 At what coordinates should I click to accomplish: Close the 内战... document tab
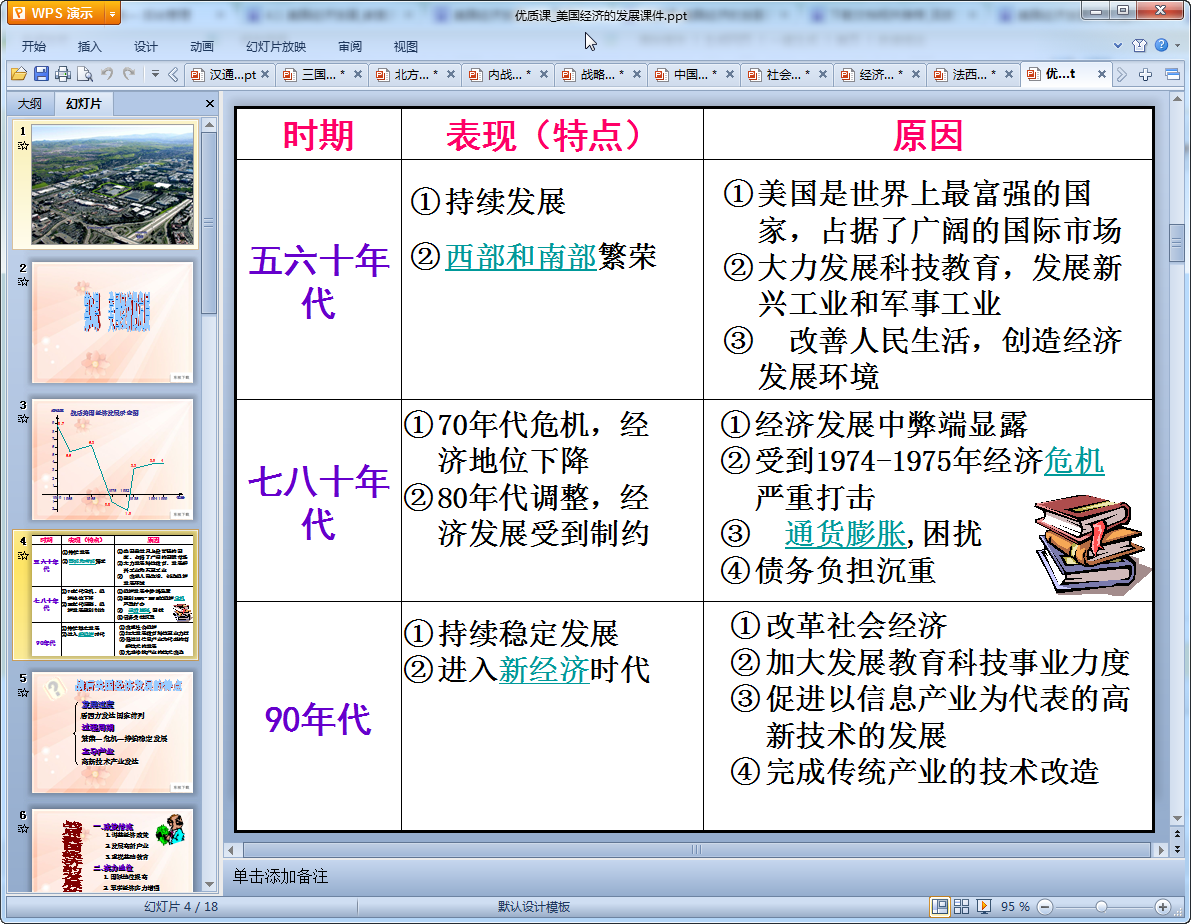point(544,74)
